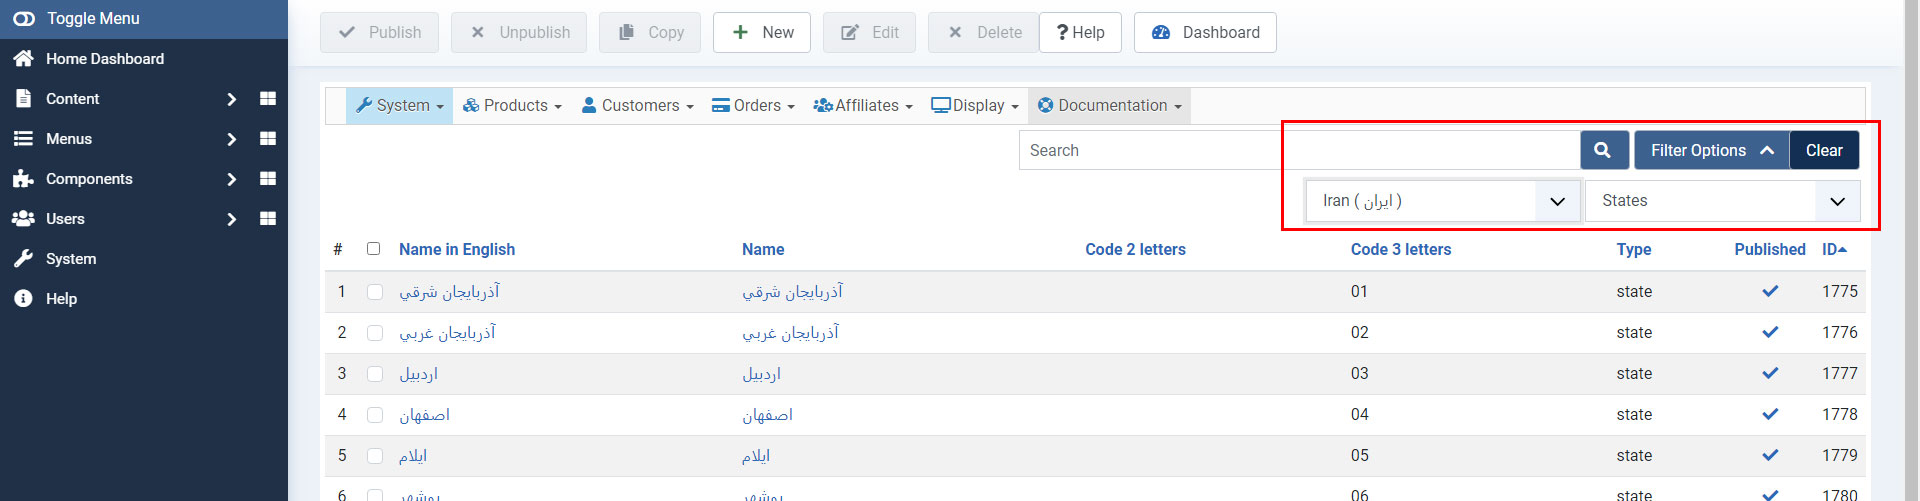Open the Iran country filter dropdown
1920x501 pixels.
coord(1443,201)
